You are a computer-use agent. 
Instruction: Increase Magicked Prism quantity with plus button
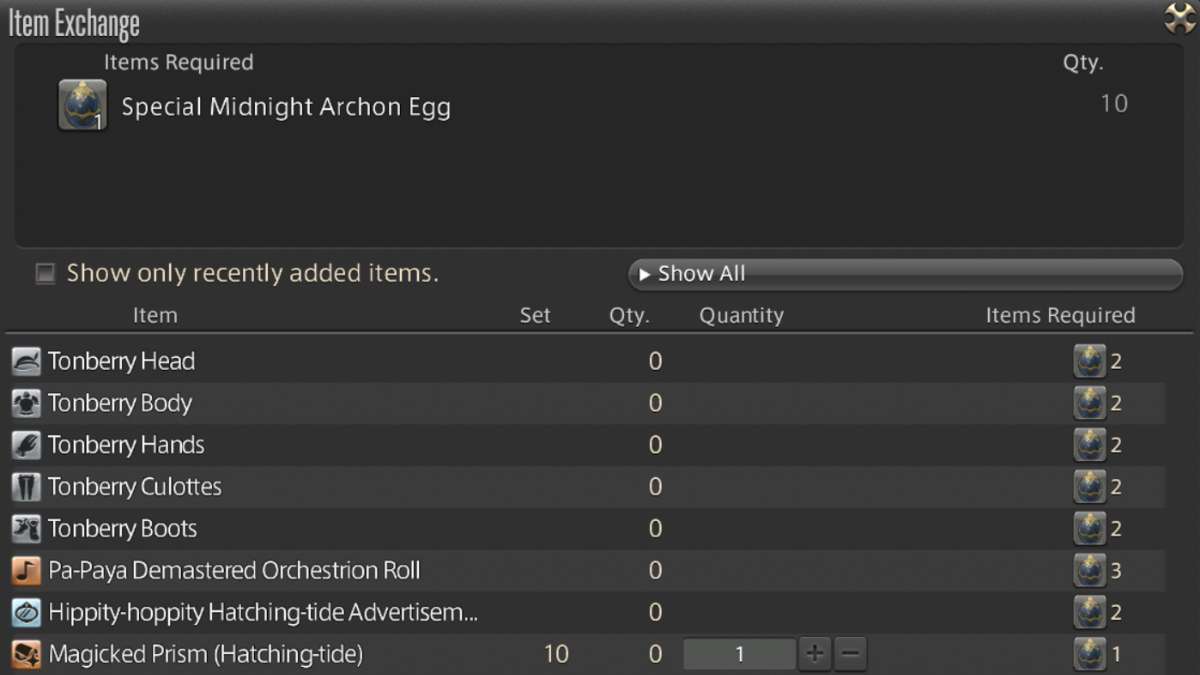pyautogui.click(x=814, y=654)
